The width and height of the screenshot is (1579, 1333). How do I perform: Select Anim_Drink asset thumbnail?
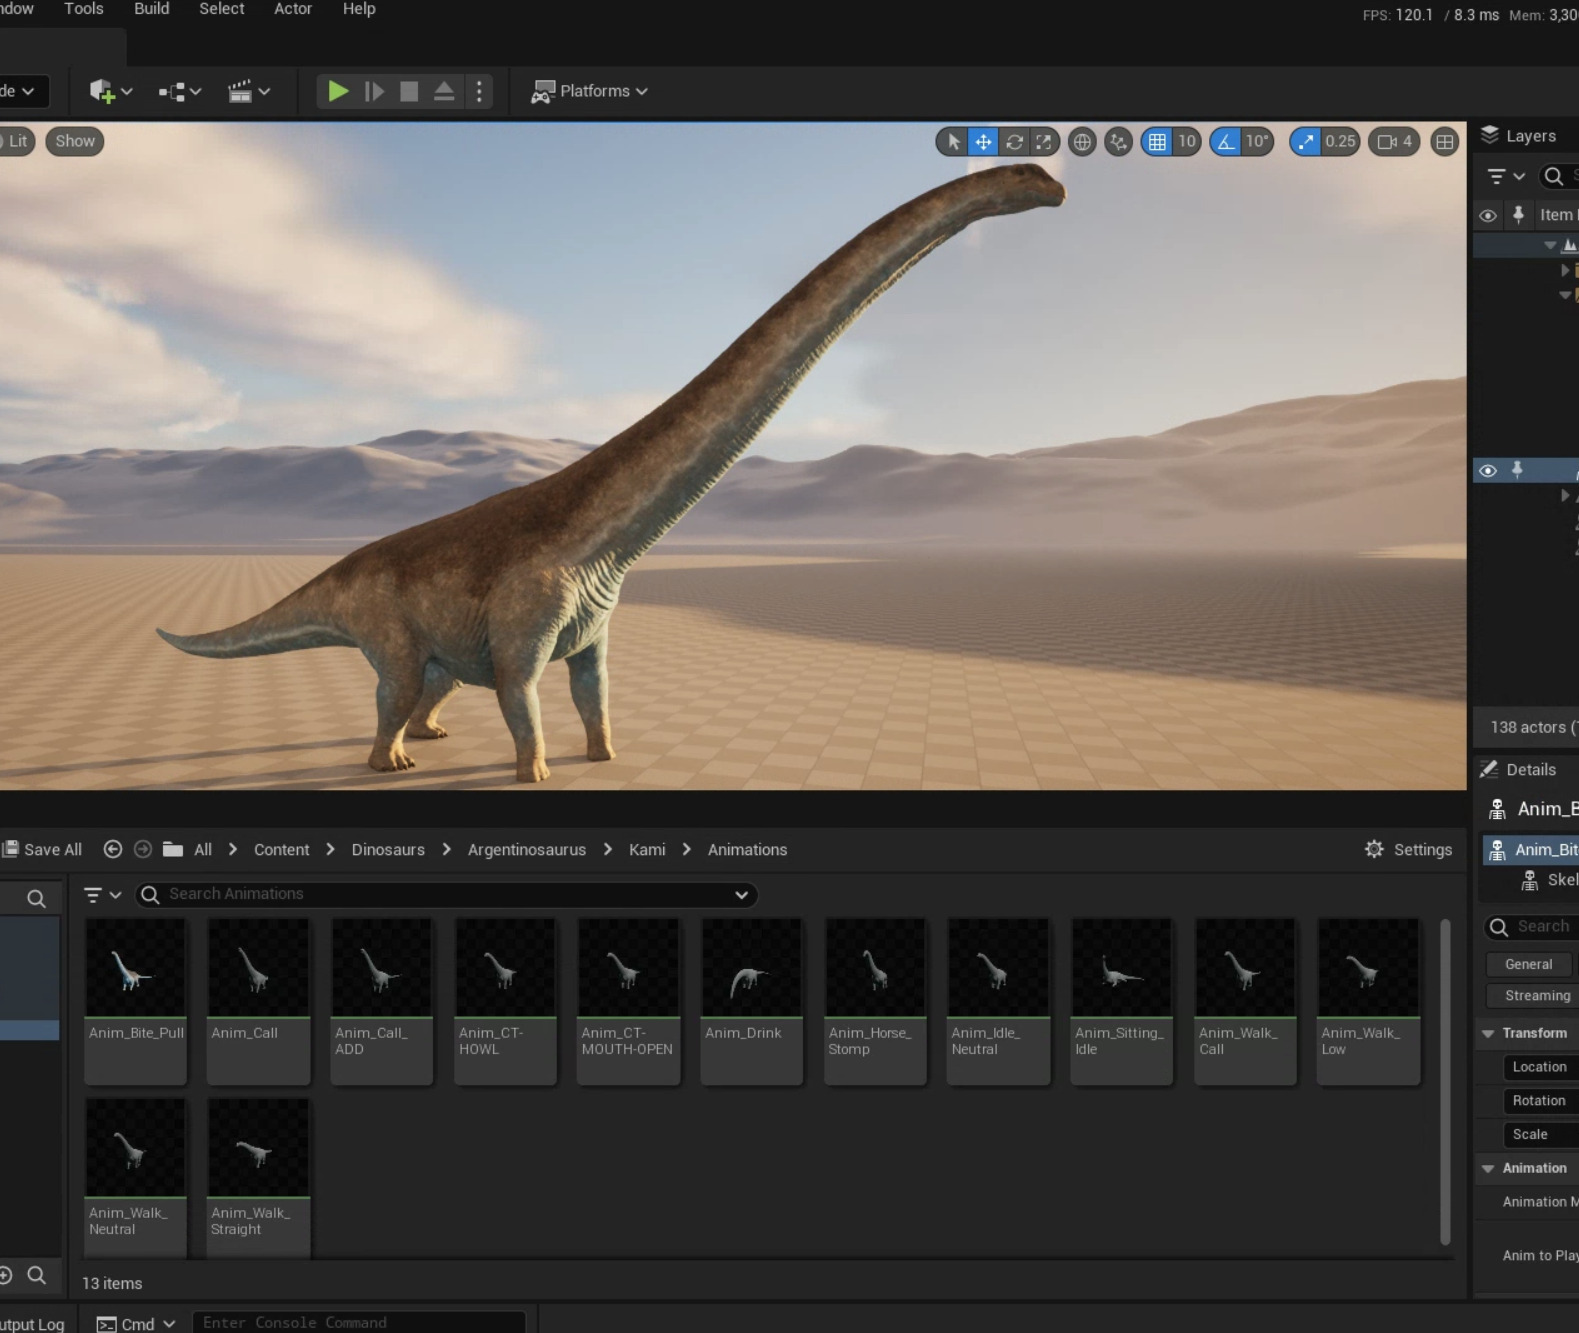pyautogui.click(x=752, y=968)
